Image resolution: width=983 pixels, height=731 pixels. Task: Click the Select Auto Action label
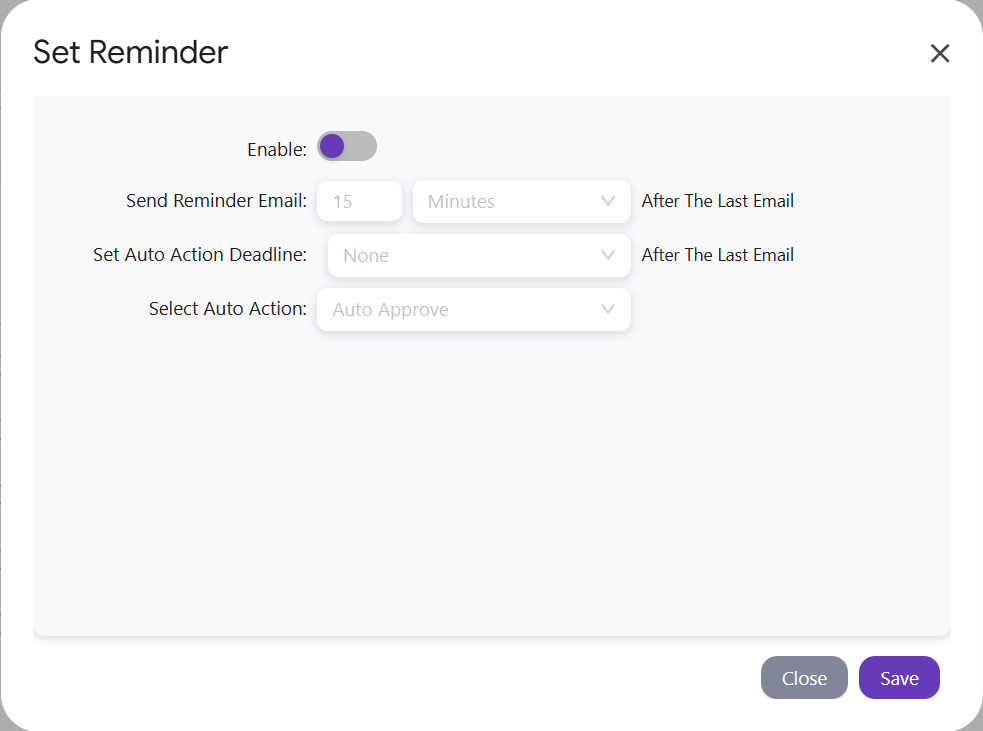click(228, 308)
